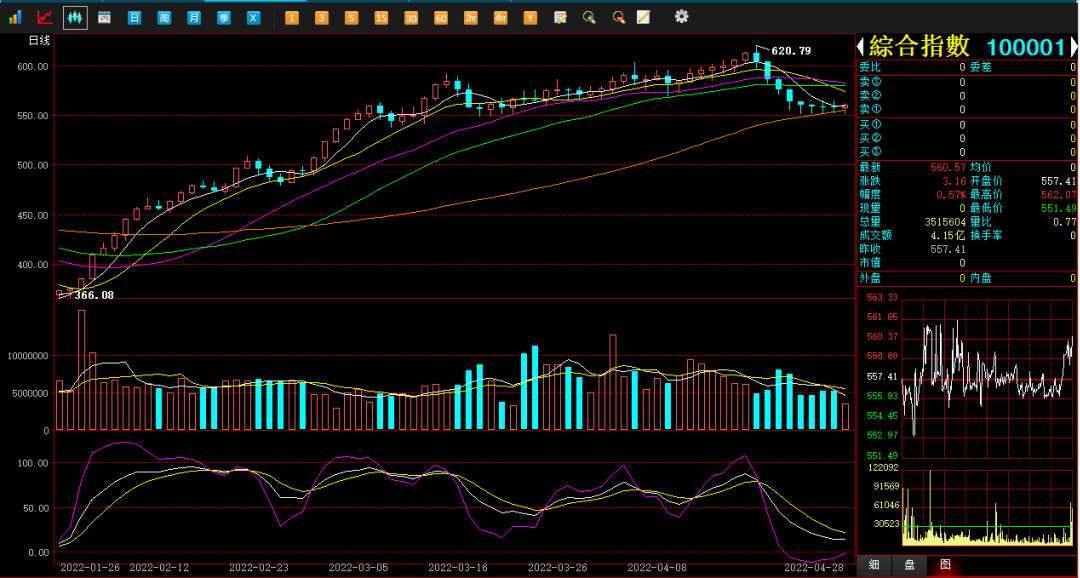Select the 2hr chart button
1080x578 pixels.
click(x=470, y=18)
